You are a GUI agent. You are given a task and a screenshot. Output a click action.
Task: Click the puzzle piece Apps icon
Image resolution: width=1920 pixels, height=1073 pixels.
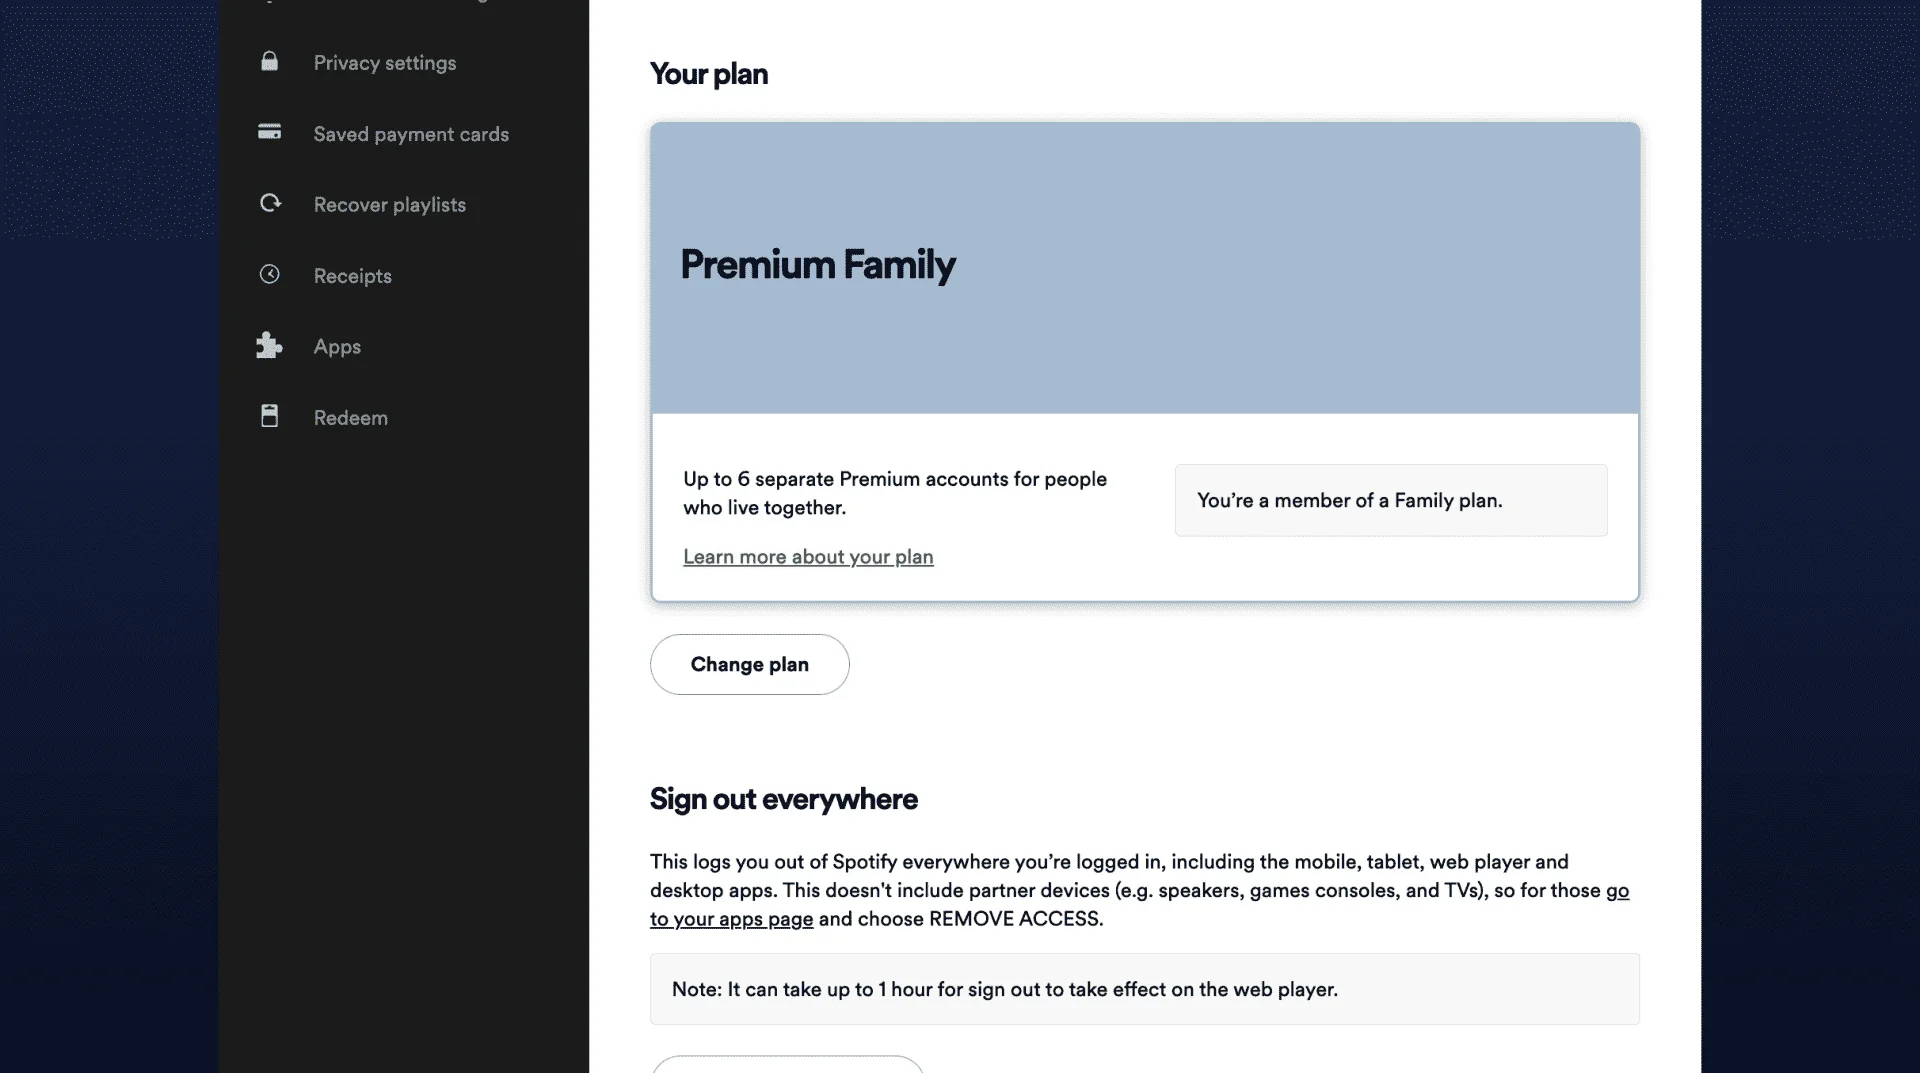click(x=269, y=346)
